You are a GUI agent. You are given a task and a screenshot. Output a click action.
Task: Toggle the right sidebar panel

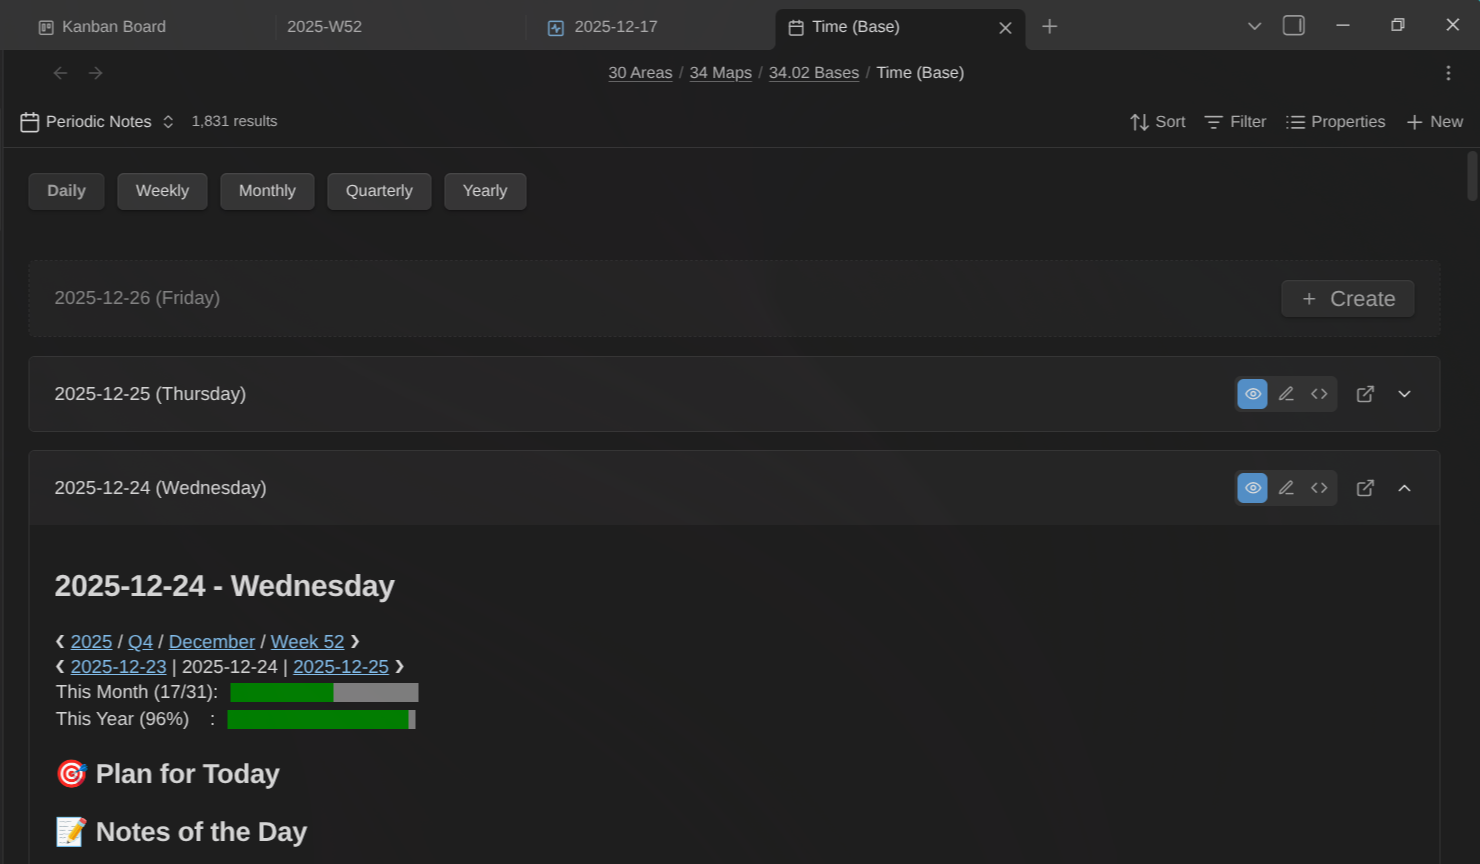1294,26
